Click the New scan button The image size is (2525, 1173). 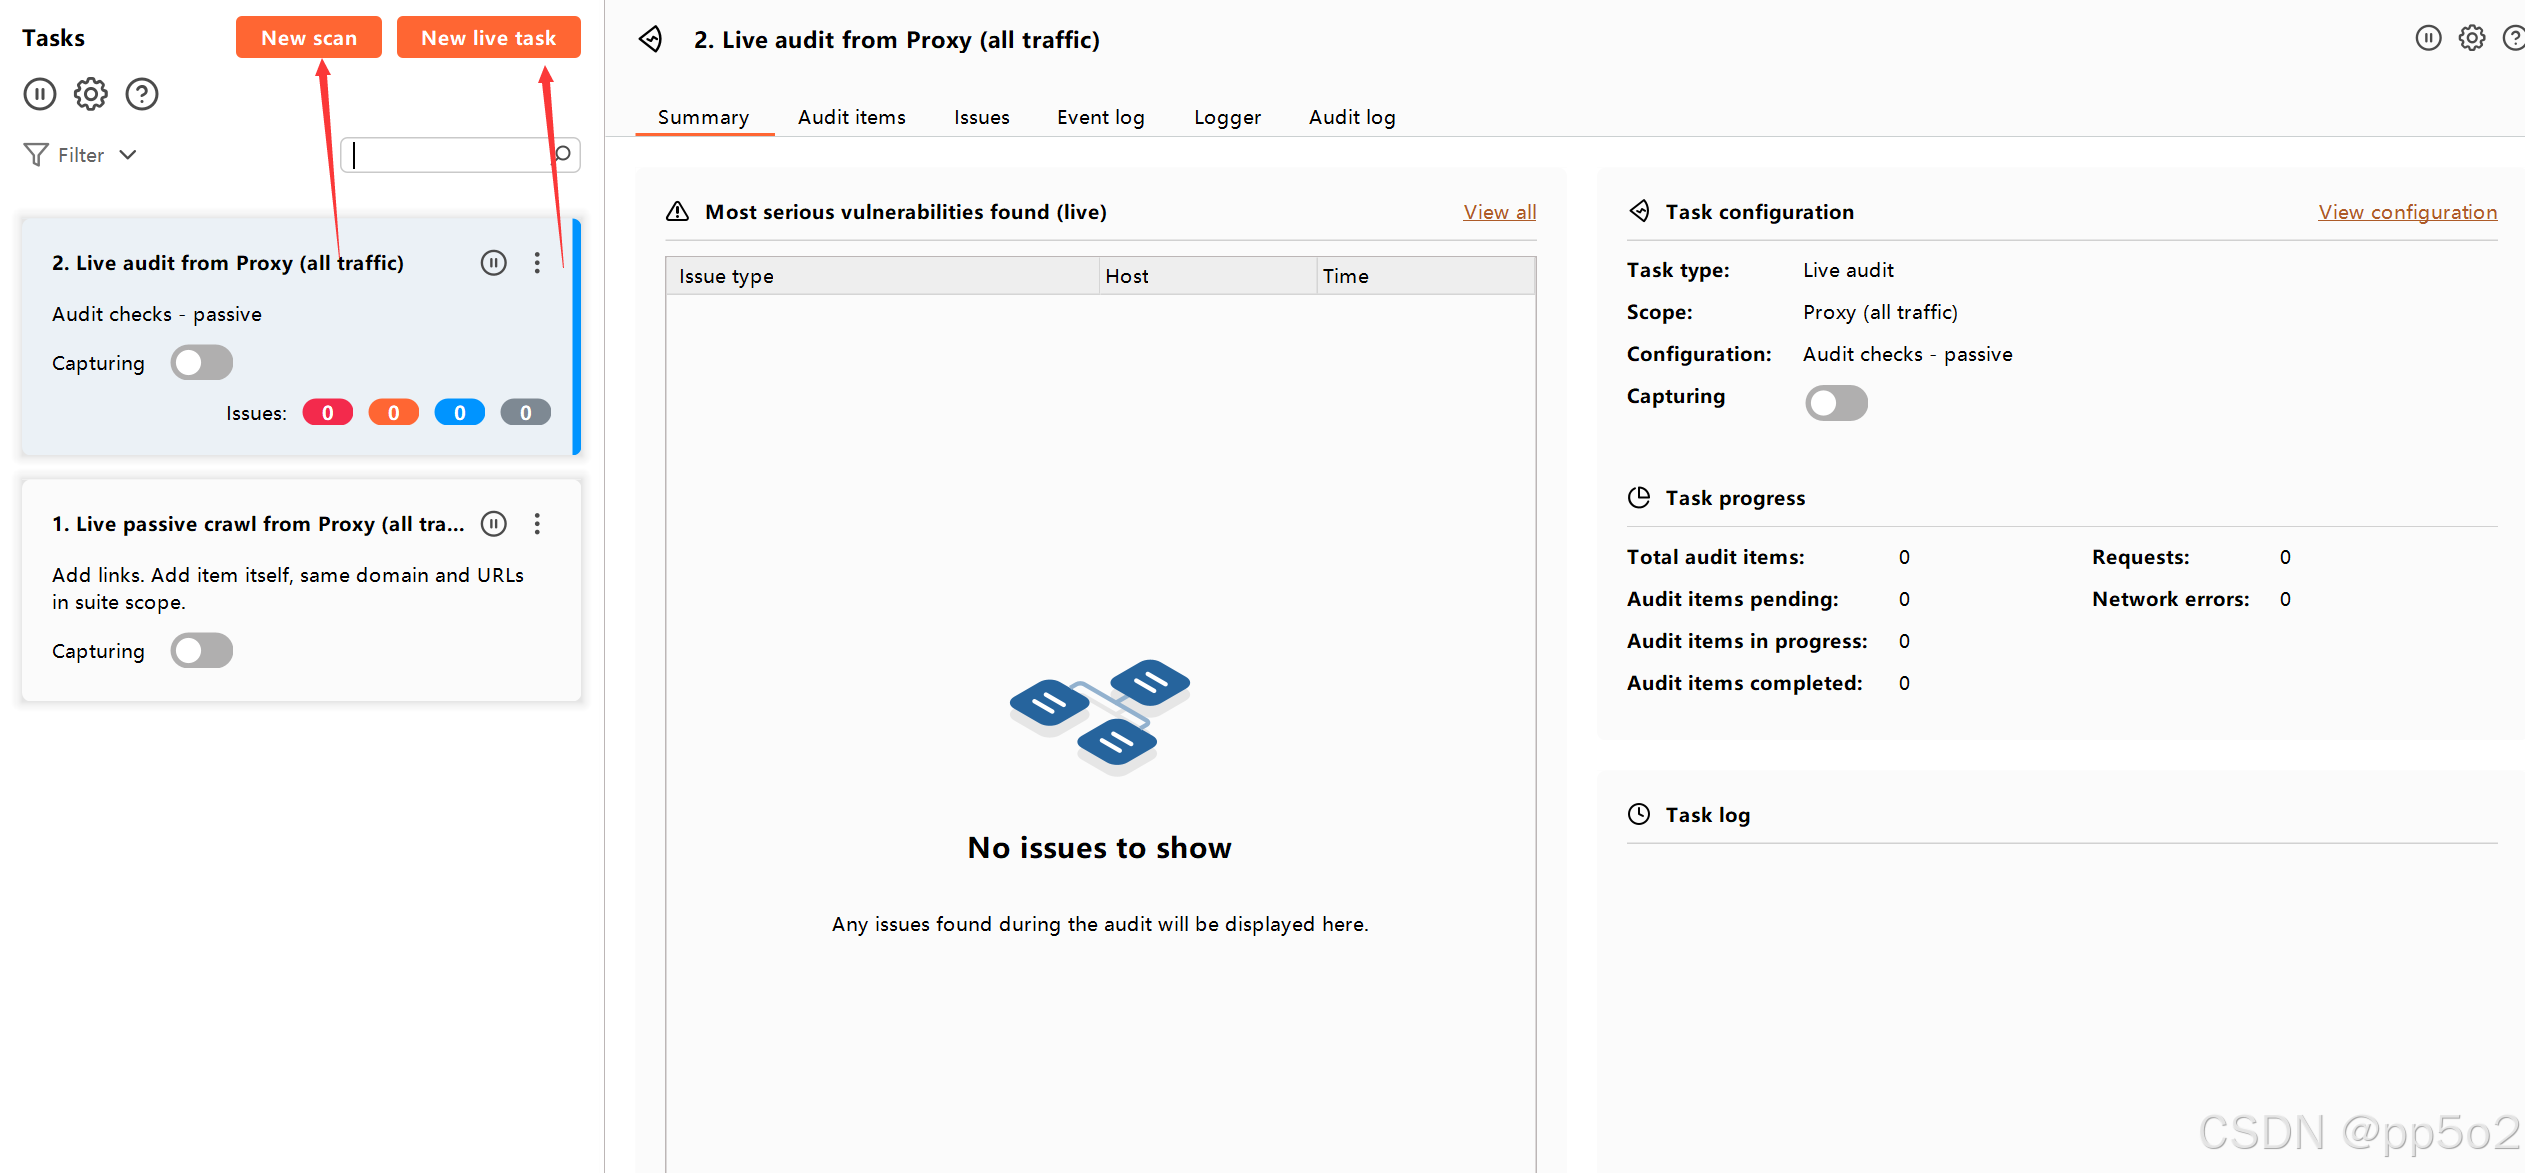(308, 38)
